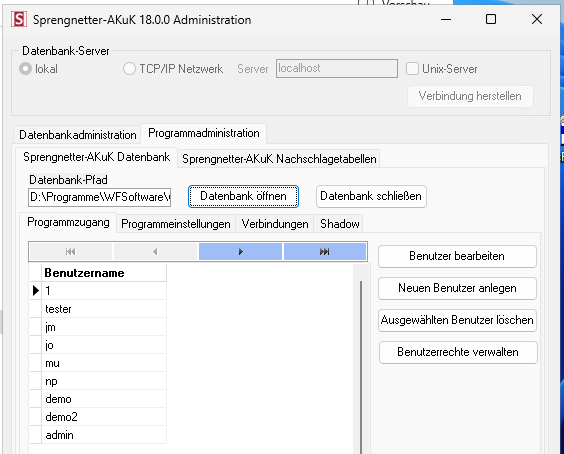The height and width of the screenshot is (454, 564).
Task: Switch to Programmadministration tab
Action: coord(204,133)
